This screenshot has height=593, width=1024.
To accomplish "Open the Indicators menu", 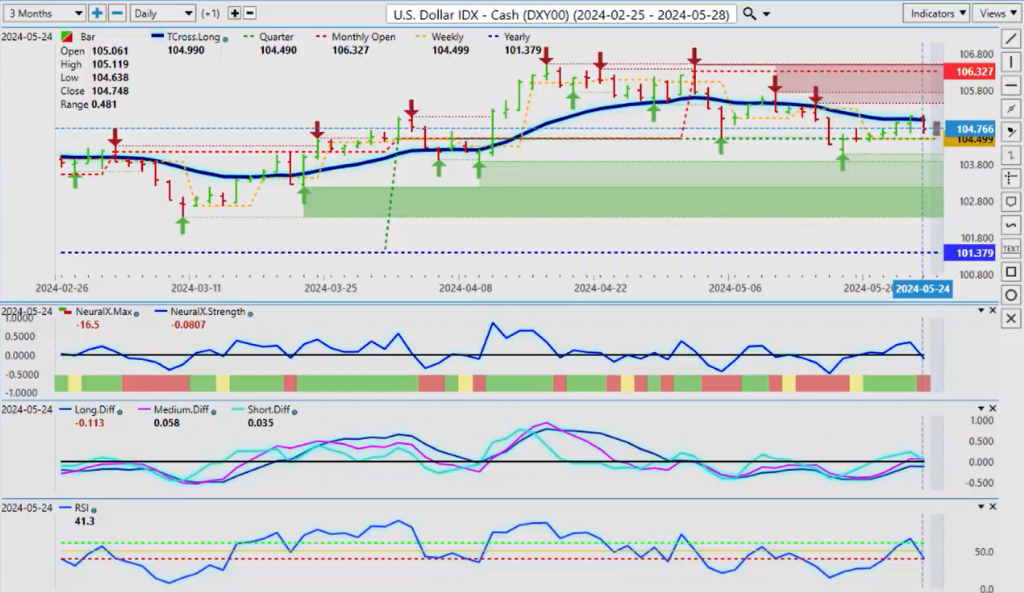I will tap(934, 13).
